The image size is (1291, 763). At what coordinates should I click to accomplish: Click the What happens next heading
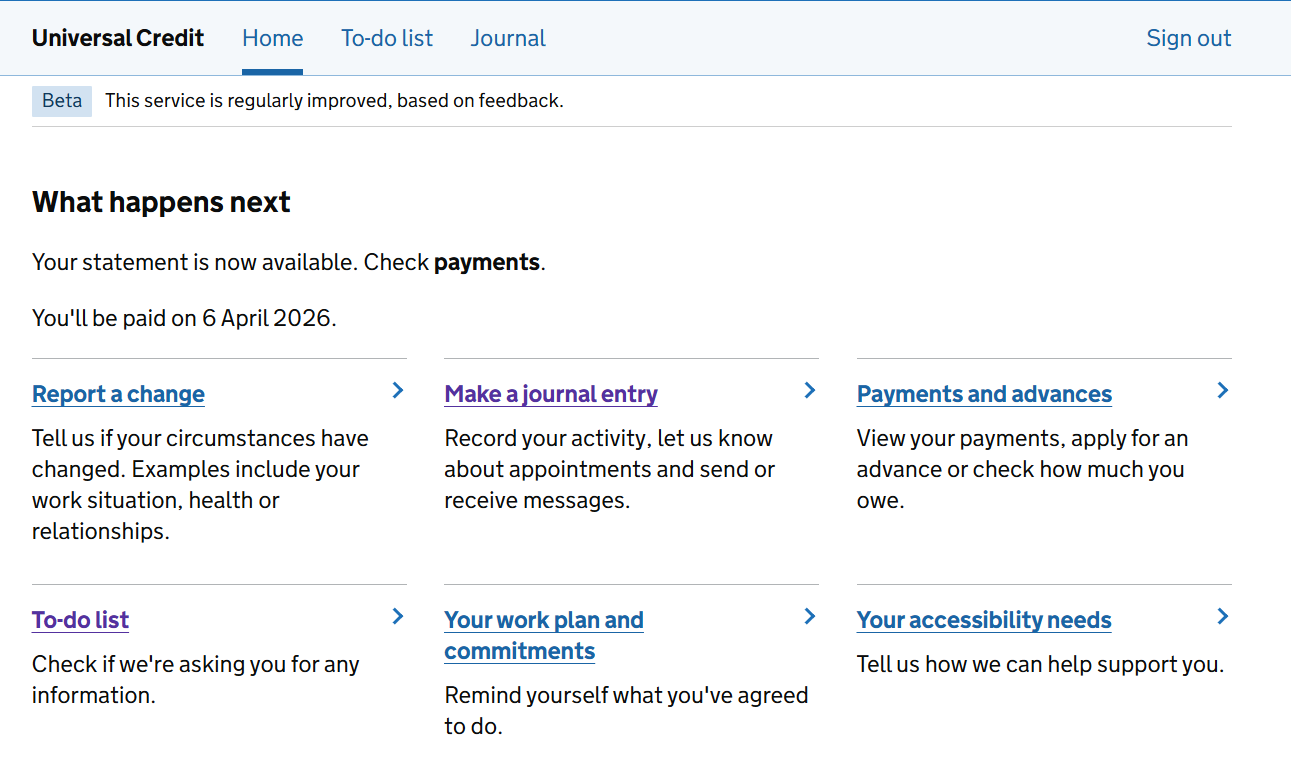pyautogui.click(x=161, y=202)
